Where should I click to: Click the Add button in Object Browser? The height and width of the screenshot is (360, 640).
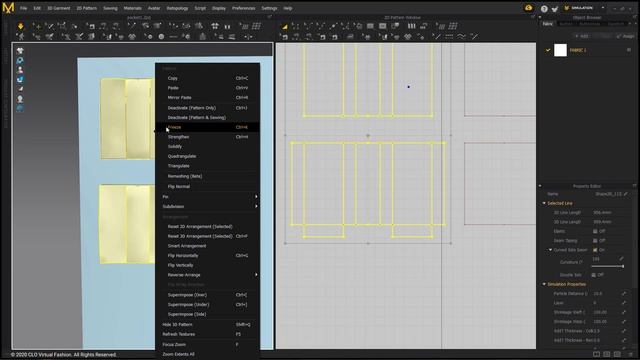pos(582,36)
